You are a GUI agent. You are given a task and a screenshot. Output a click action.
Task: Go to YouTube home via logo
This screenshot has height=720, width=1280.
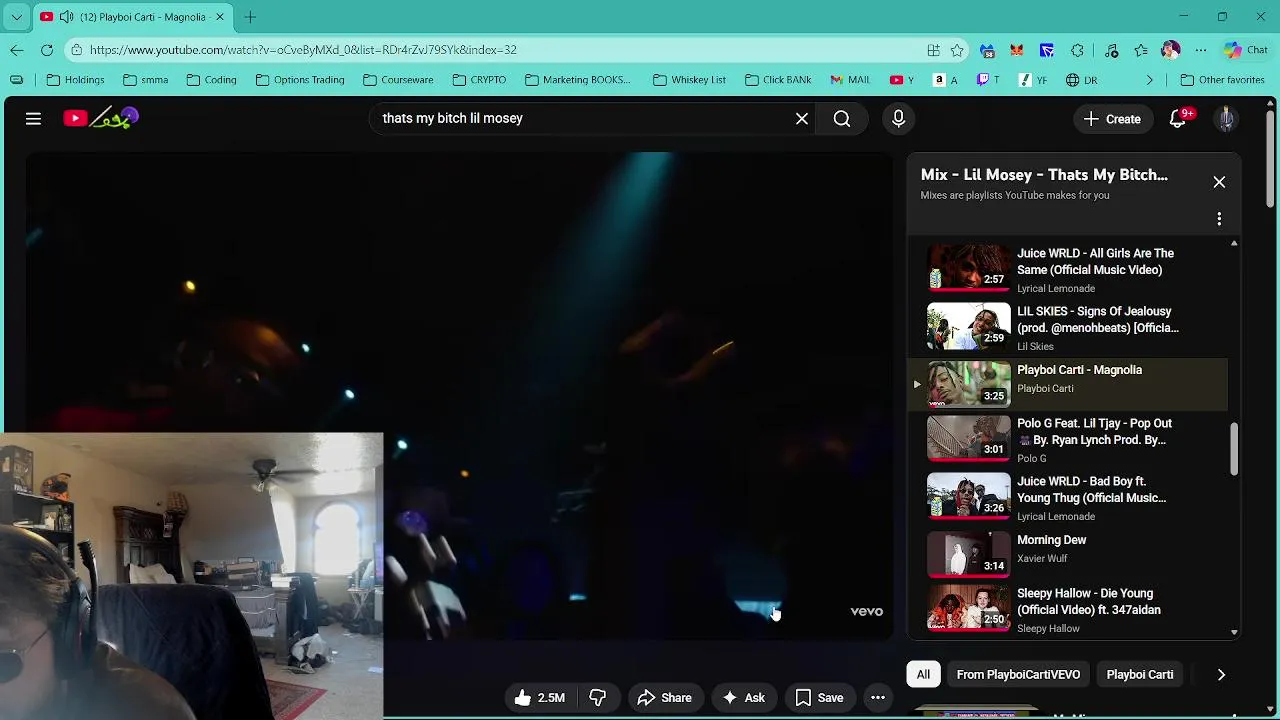pos(100,118)
